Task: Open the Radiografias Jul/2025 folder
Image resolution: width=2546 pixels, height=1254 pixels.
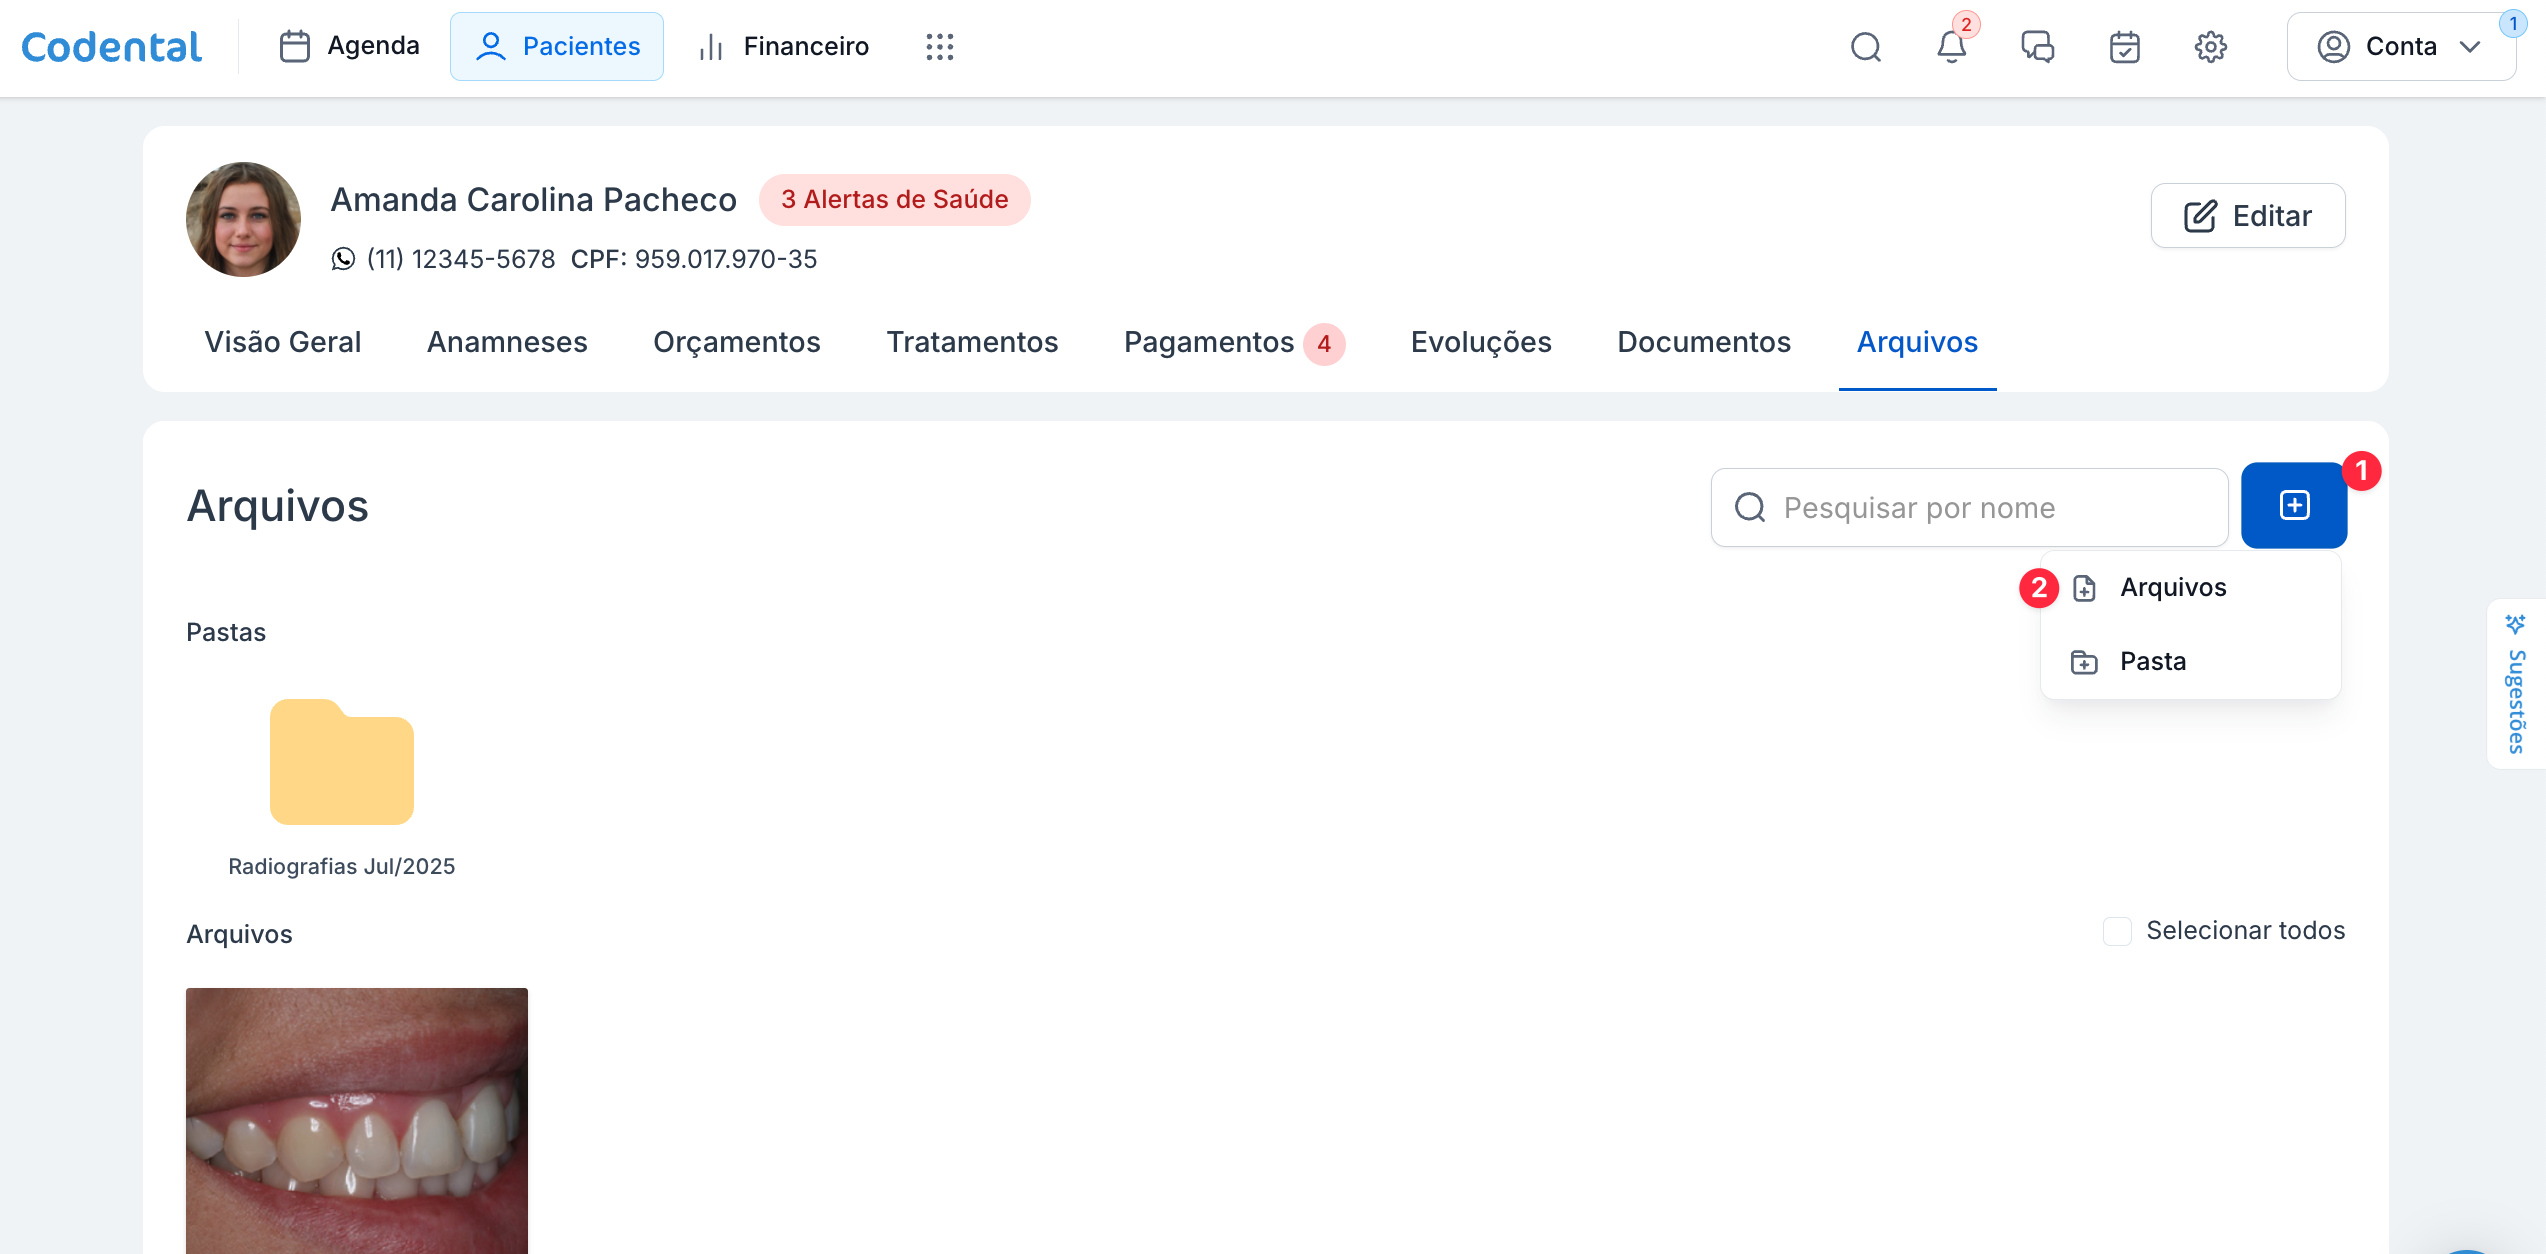Action: (341, 763)
